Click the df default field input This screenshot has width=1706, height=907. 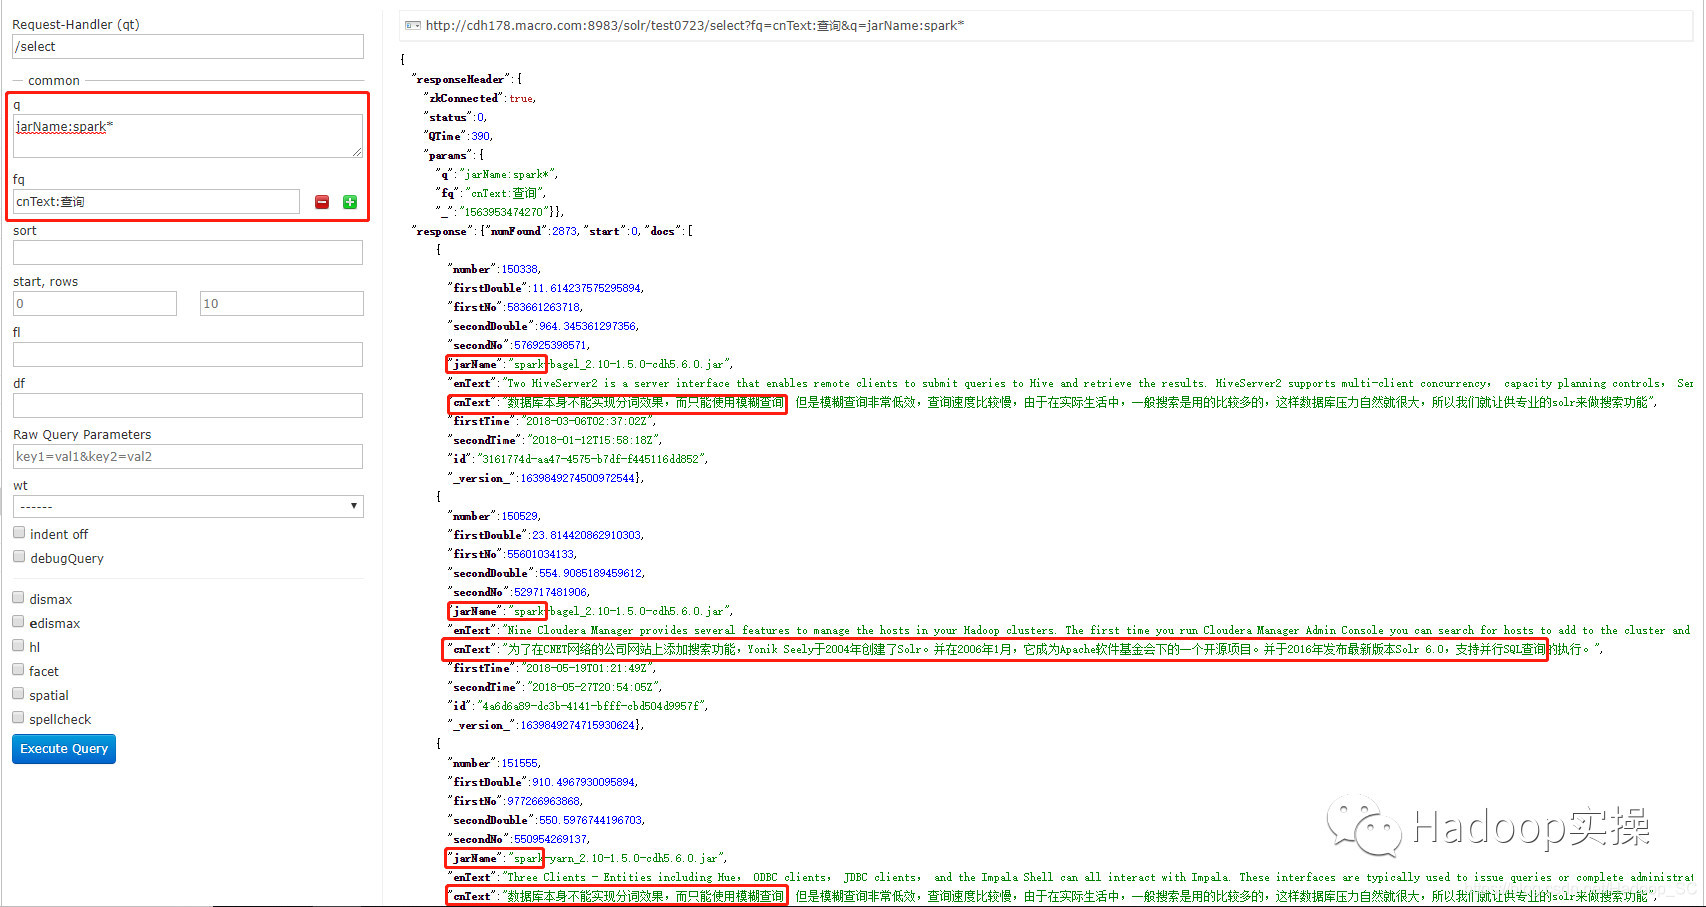(x=188, y=406)
